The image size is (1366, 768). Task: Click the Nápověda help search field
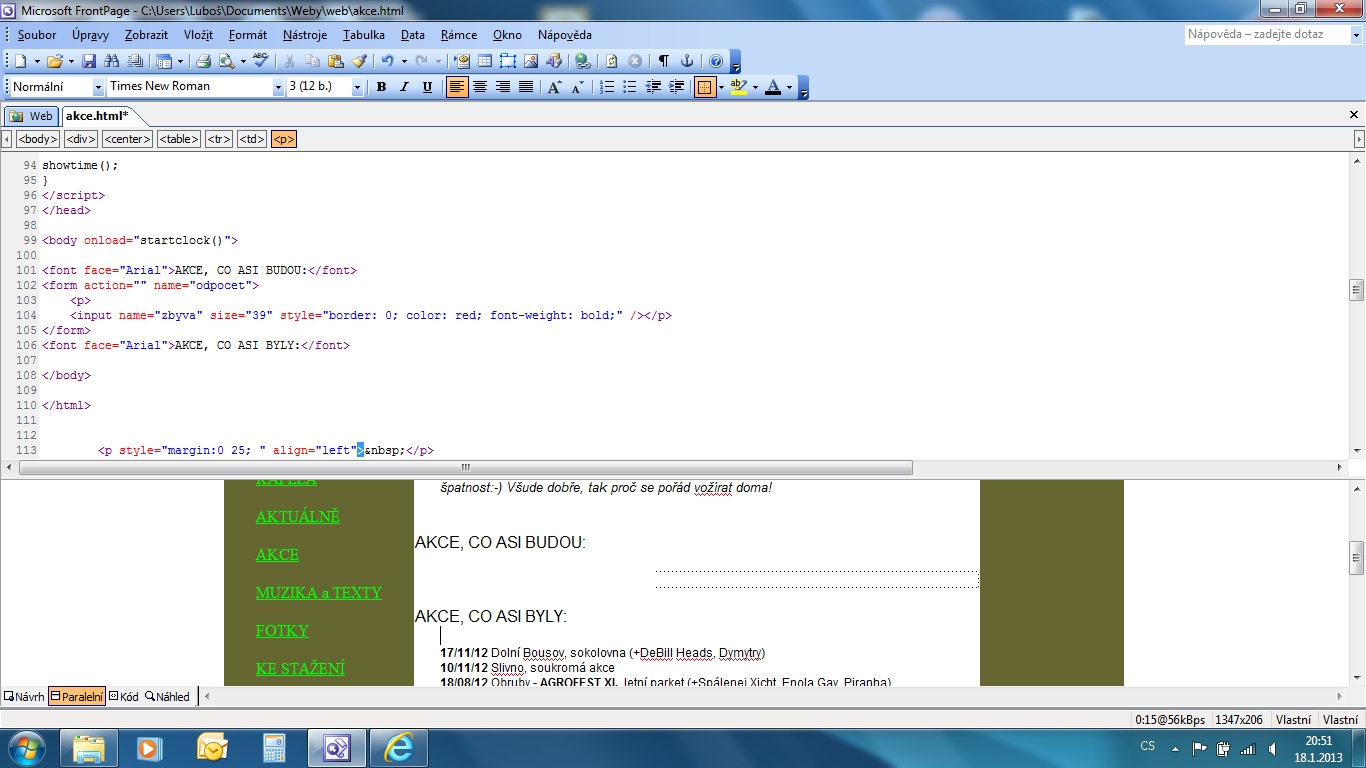click(x=1265, y=34)
